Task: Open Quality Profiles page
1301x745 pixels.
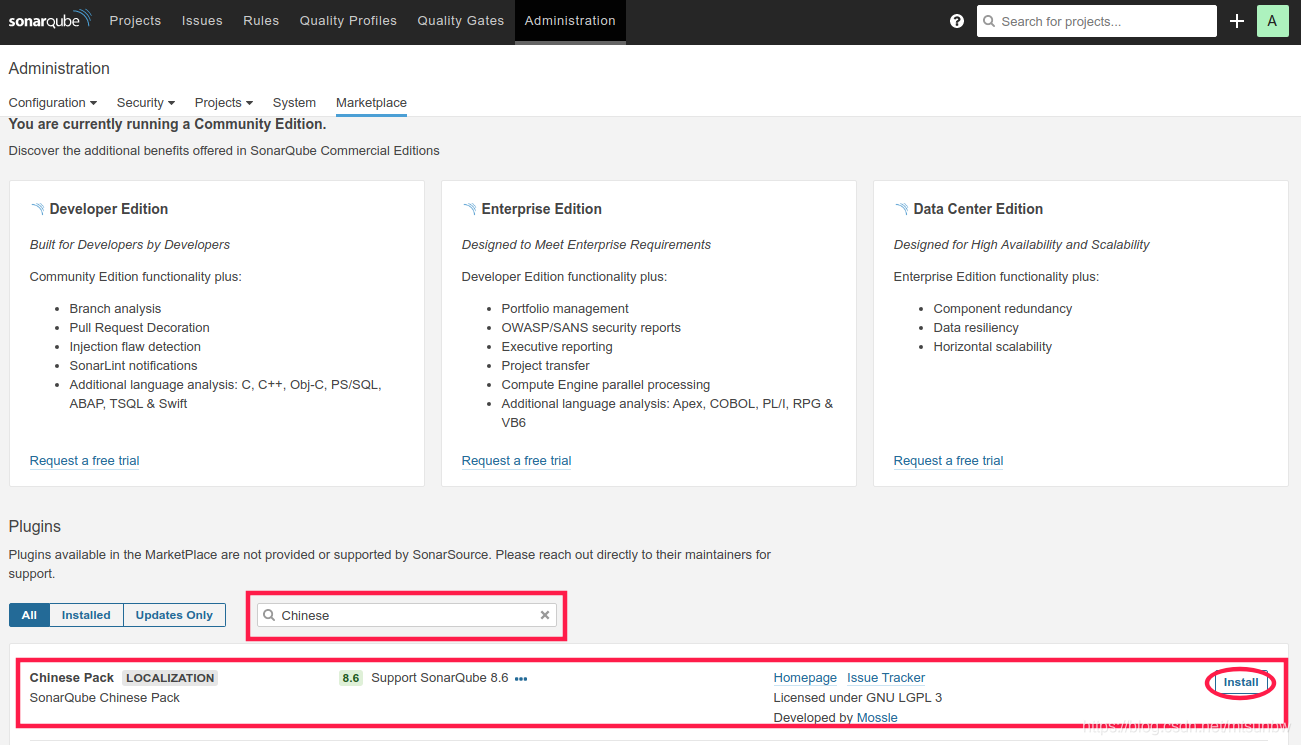Action: 348,21
